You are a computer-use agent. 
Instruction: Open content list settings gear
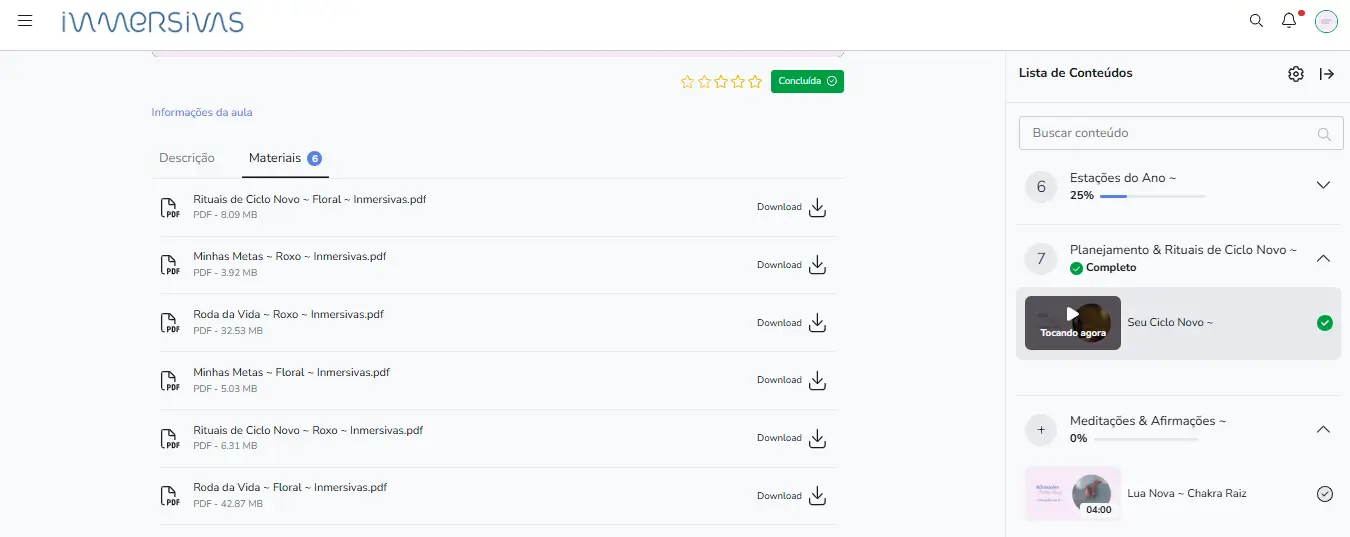(x=1296, y=74)
